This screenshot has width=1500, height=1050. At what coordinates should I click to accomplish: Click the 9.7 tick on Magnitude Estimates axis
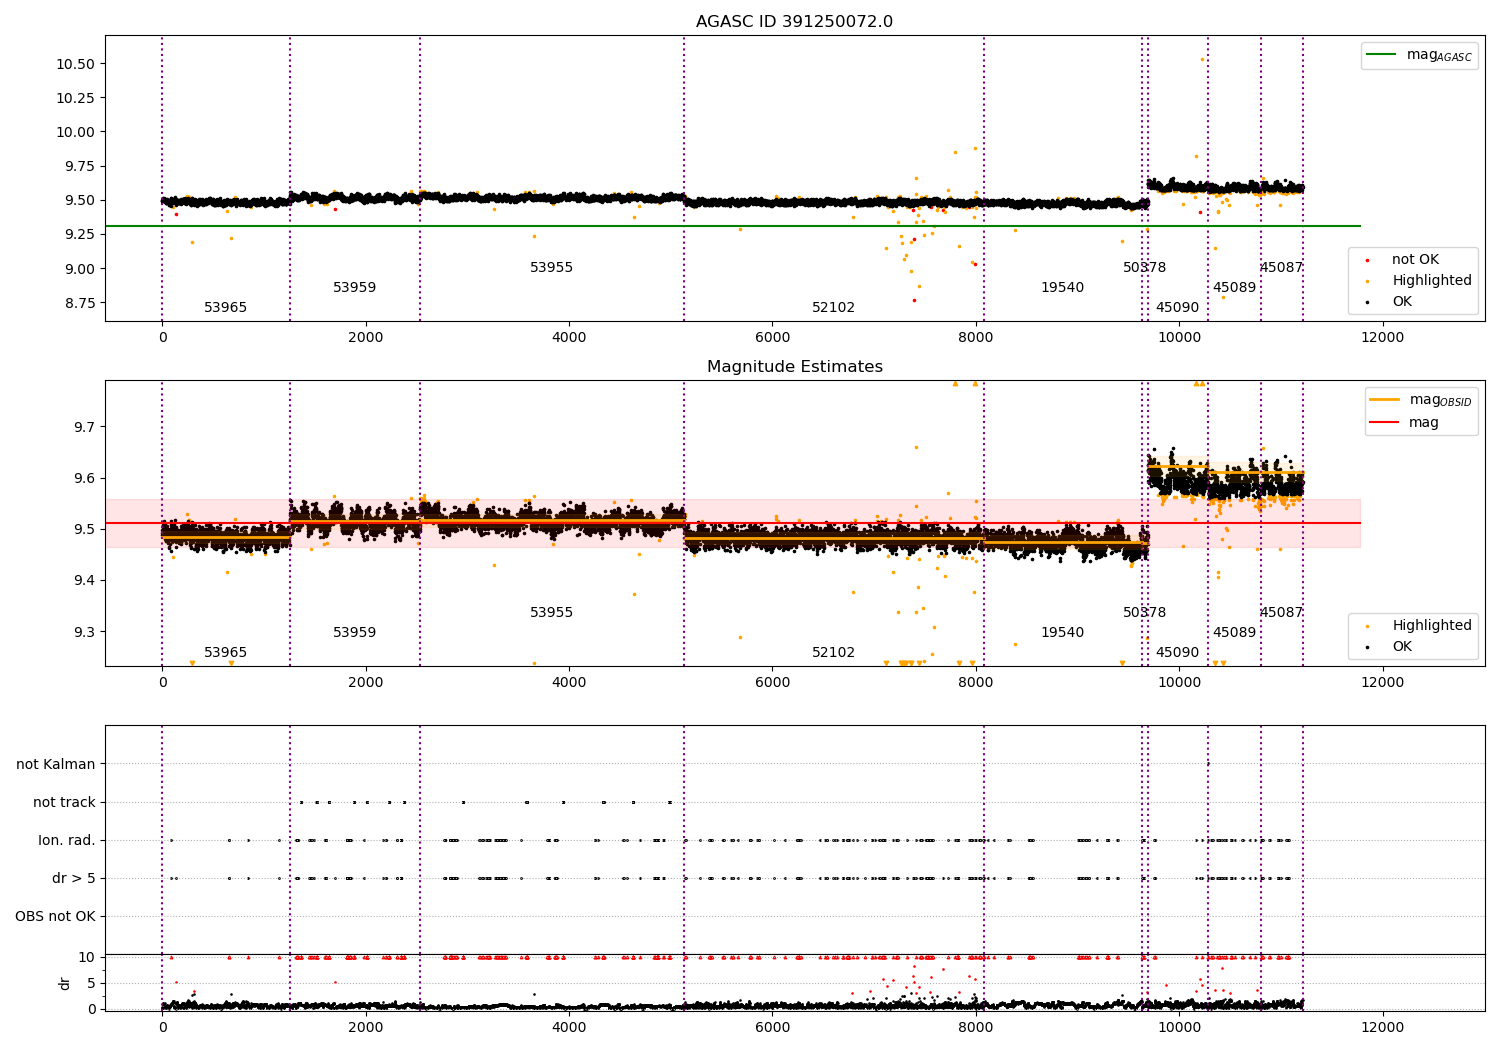84,427
